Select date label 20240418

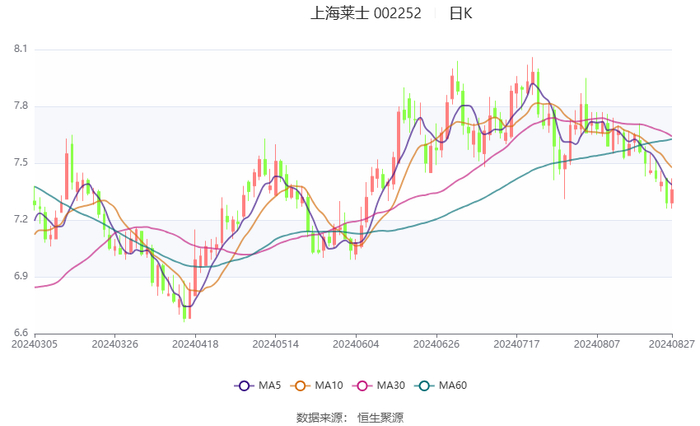[x=195, y=344]
